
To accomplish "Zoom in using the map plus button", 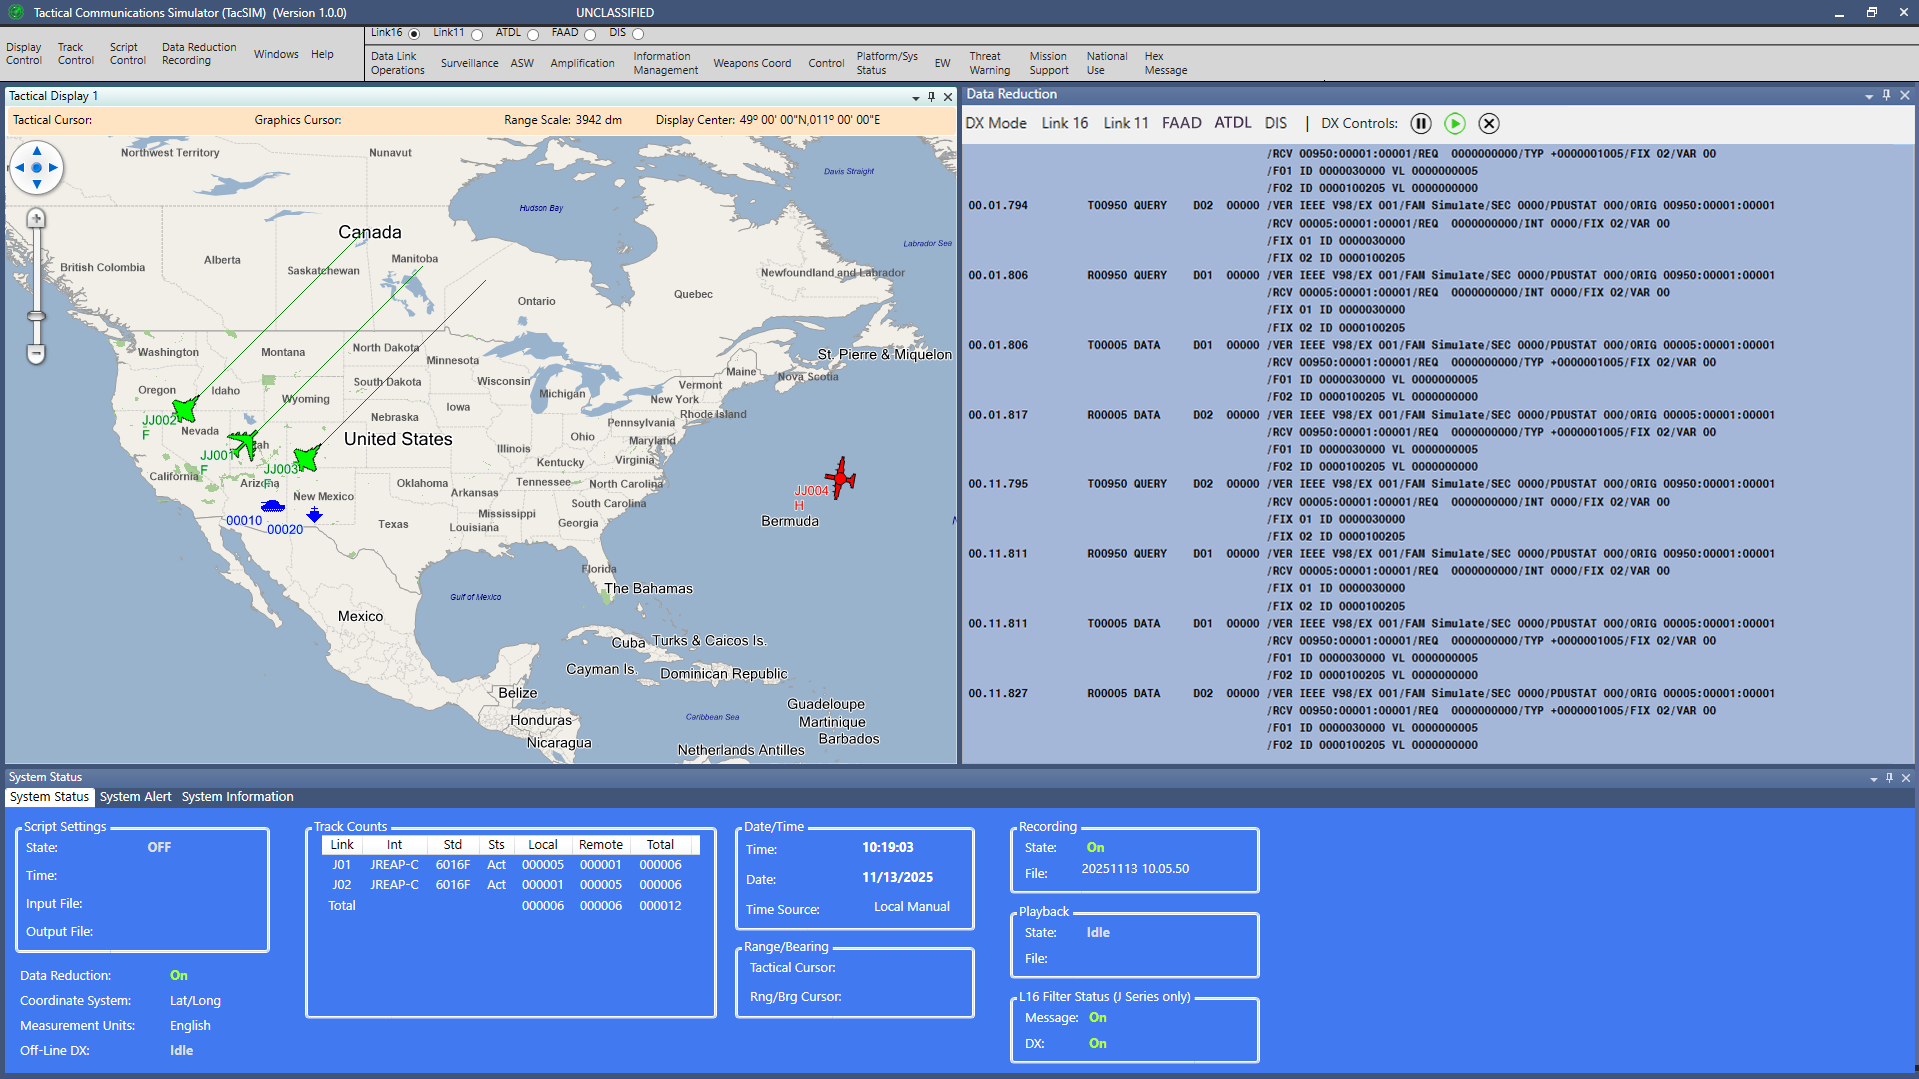I will tap(36, 218).
